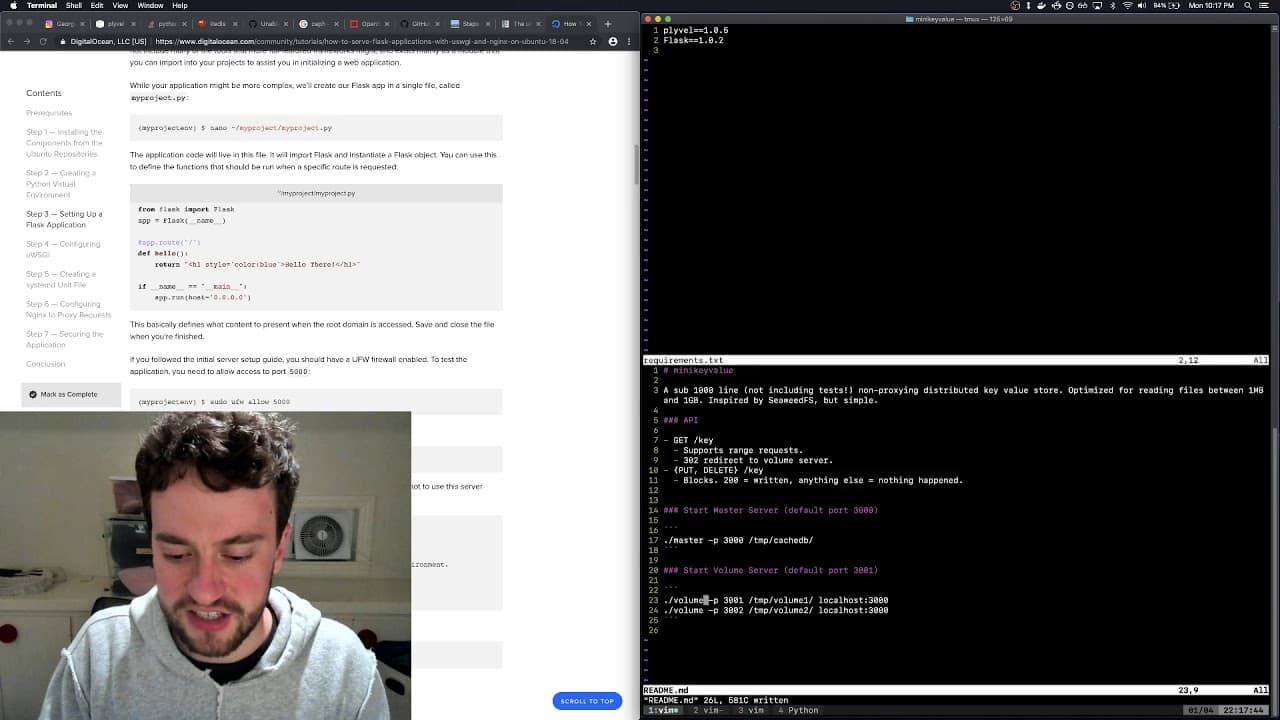
Task: Click the volume menu bar icon
Action: pyautogui.click(x=1143, y=5)
